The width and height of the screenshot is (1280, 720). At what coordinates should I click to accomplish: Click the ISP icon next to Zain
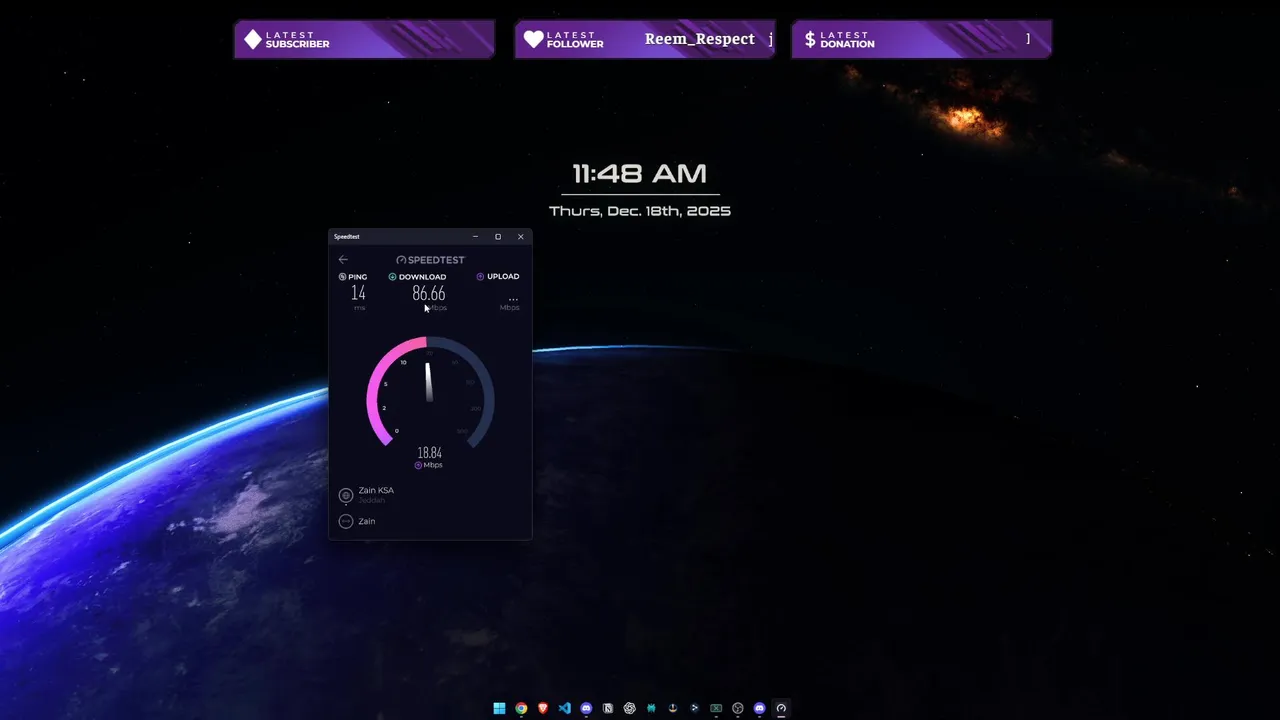click(x=346, y=521)
